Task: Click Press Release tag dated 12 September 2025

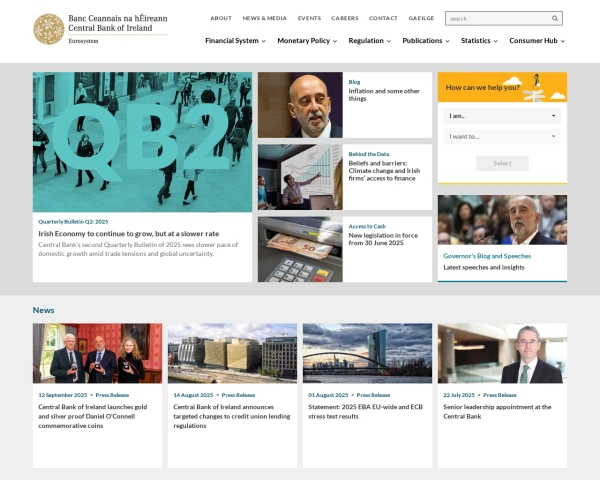Action: pyautogui.click(x=112, y=395)
